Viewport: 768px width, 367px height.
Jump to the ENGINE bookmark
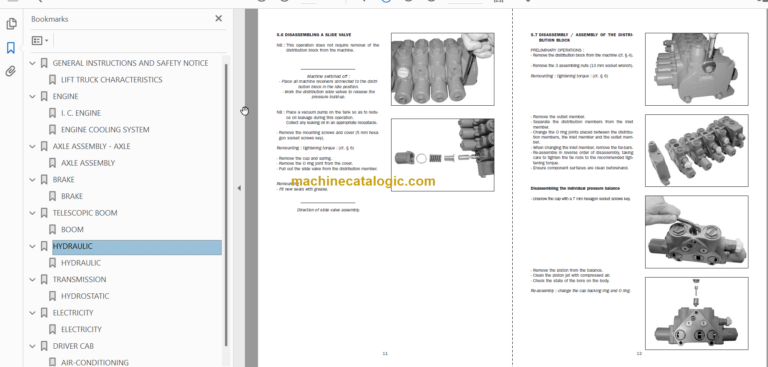tap(65, 97)
